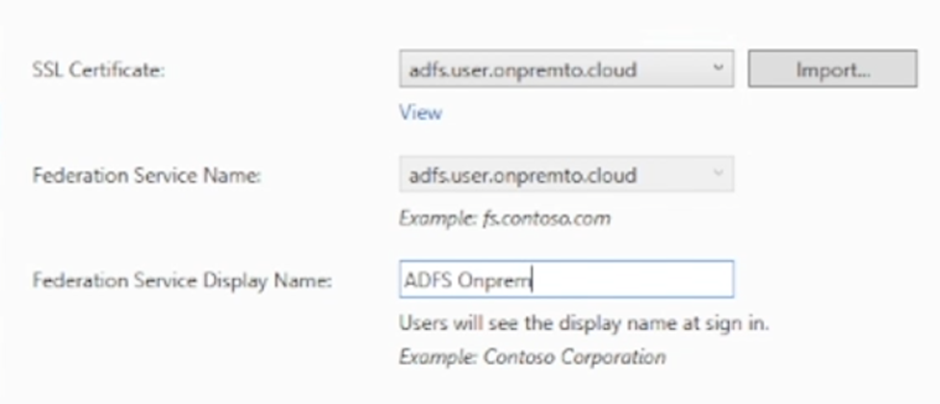Click the 'Example: Contoso Corporation' hint text

(532, 357)
